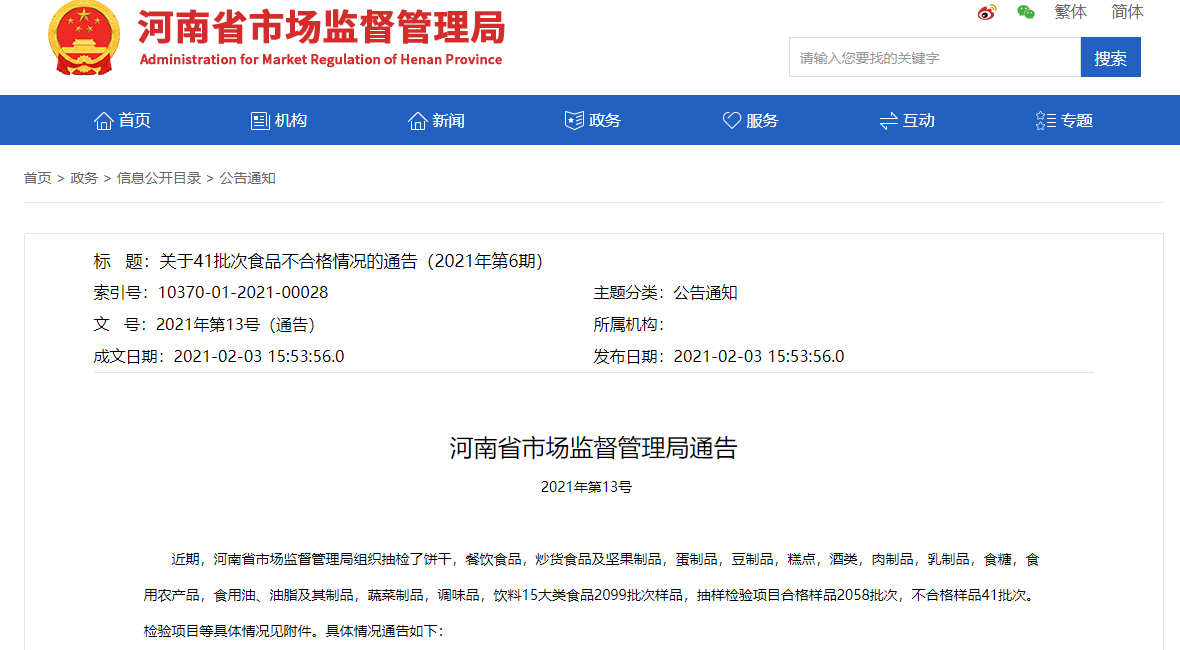The height and width of the screenshot is (650, 1180).
Task: Click the flag icon beside 政务
Action: pos(574,120)
